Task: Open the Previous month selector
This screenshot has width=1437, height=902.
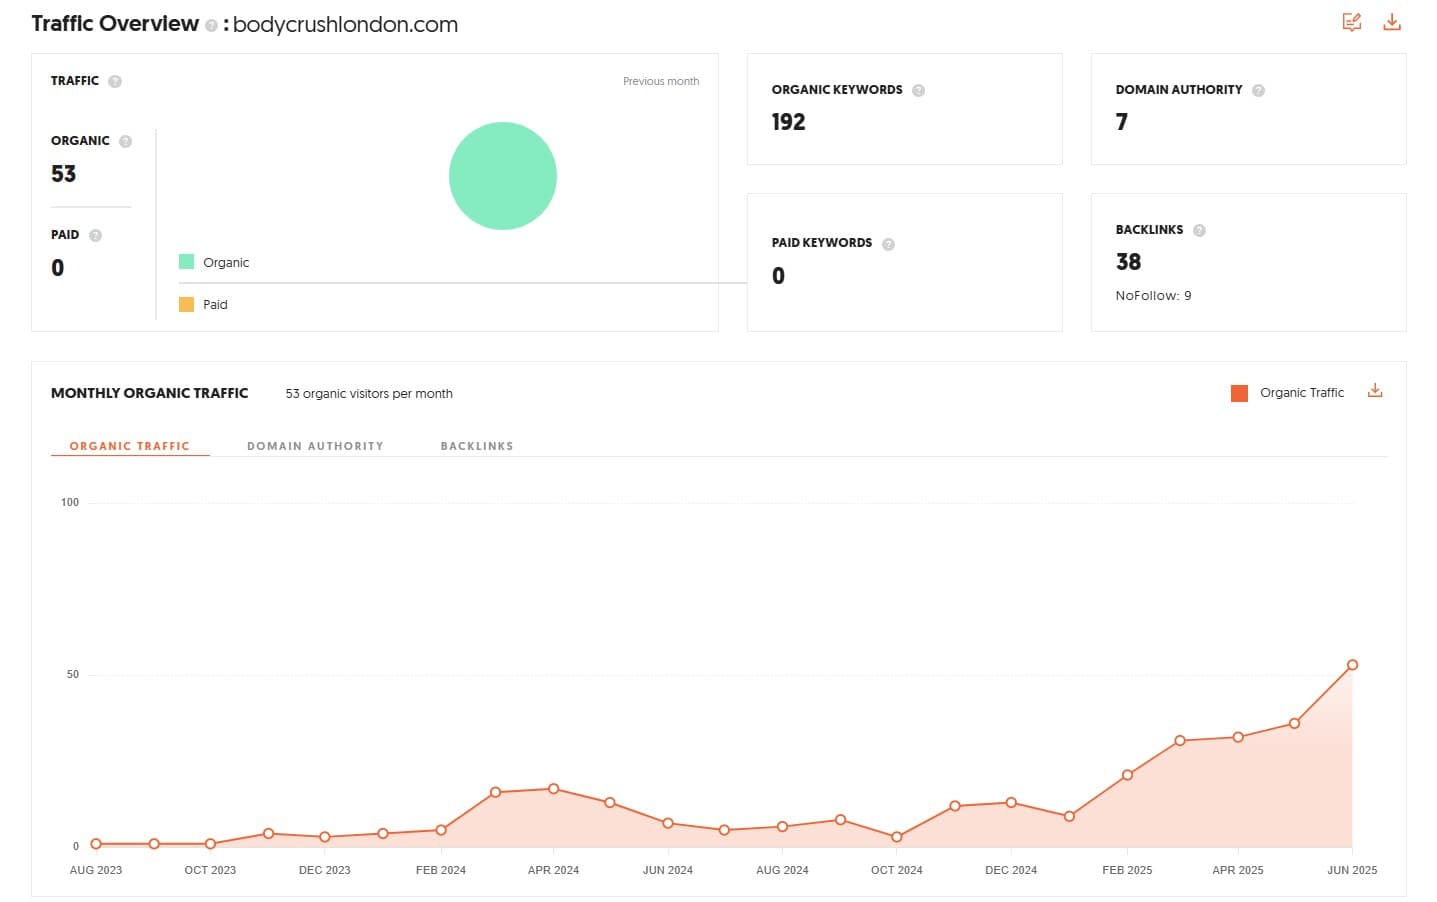Action: (x=661, y=81)
